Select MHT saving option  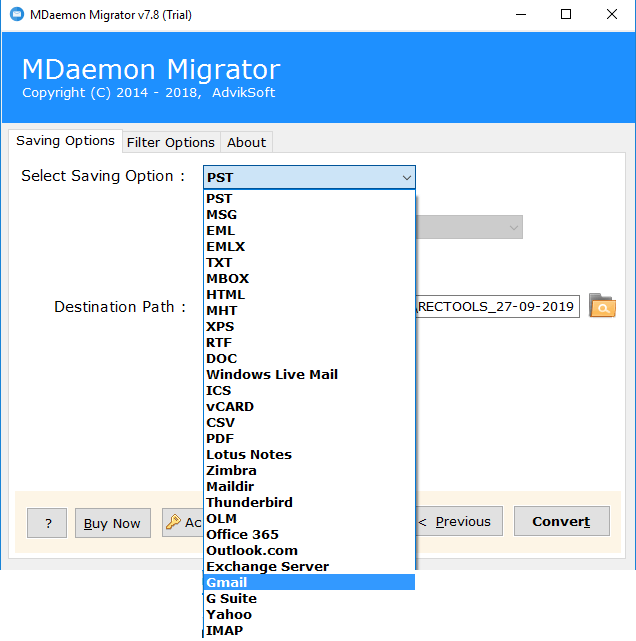[x=309, y=310]
